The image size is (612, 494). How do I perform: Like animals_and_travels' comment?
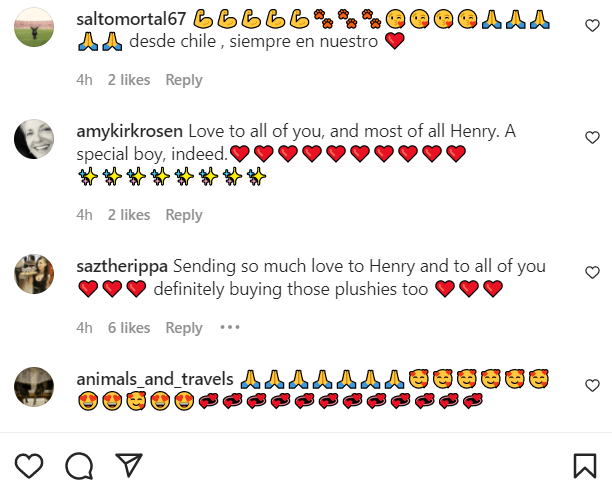click(x=592, y=385)
